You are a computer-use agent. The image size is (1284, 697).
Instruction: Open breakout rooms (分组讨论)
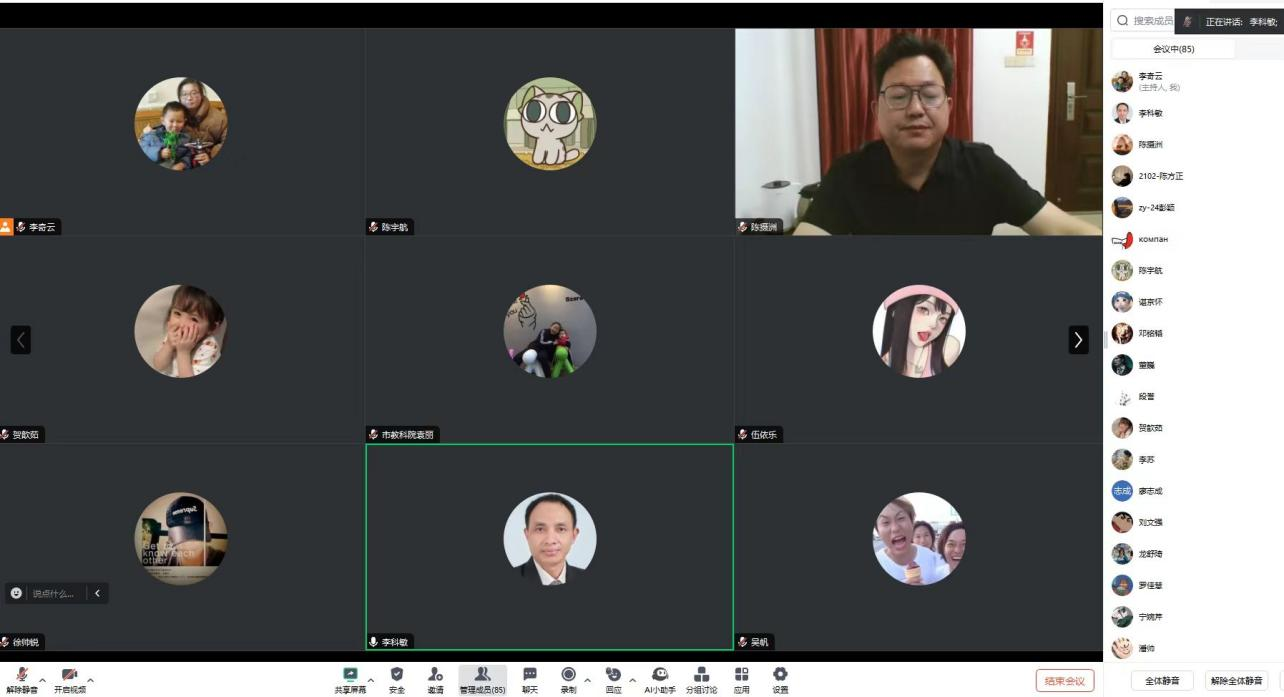click(701, 678)
